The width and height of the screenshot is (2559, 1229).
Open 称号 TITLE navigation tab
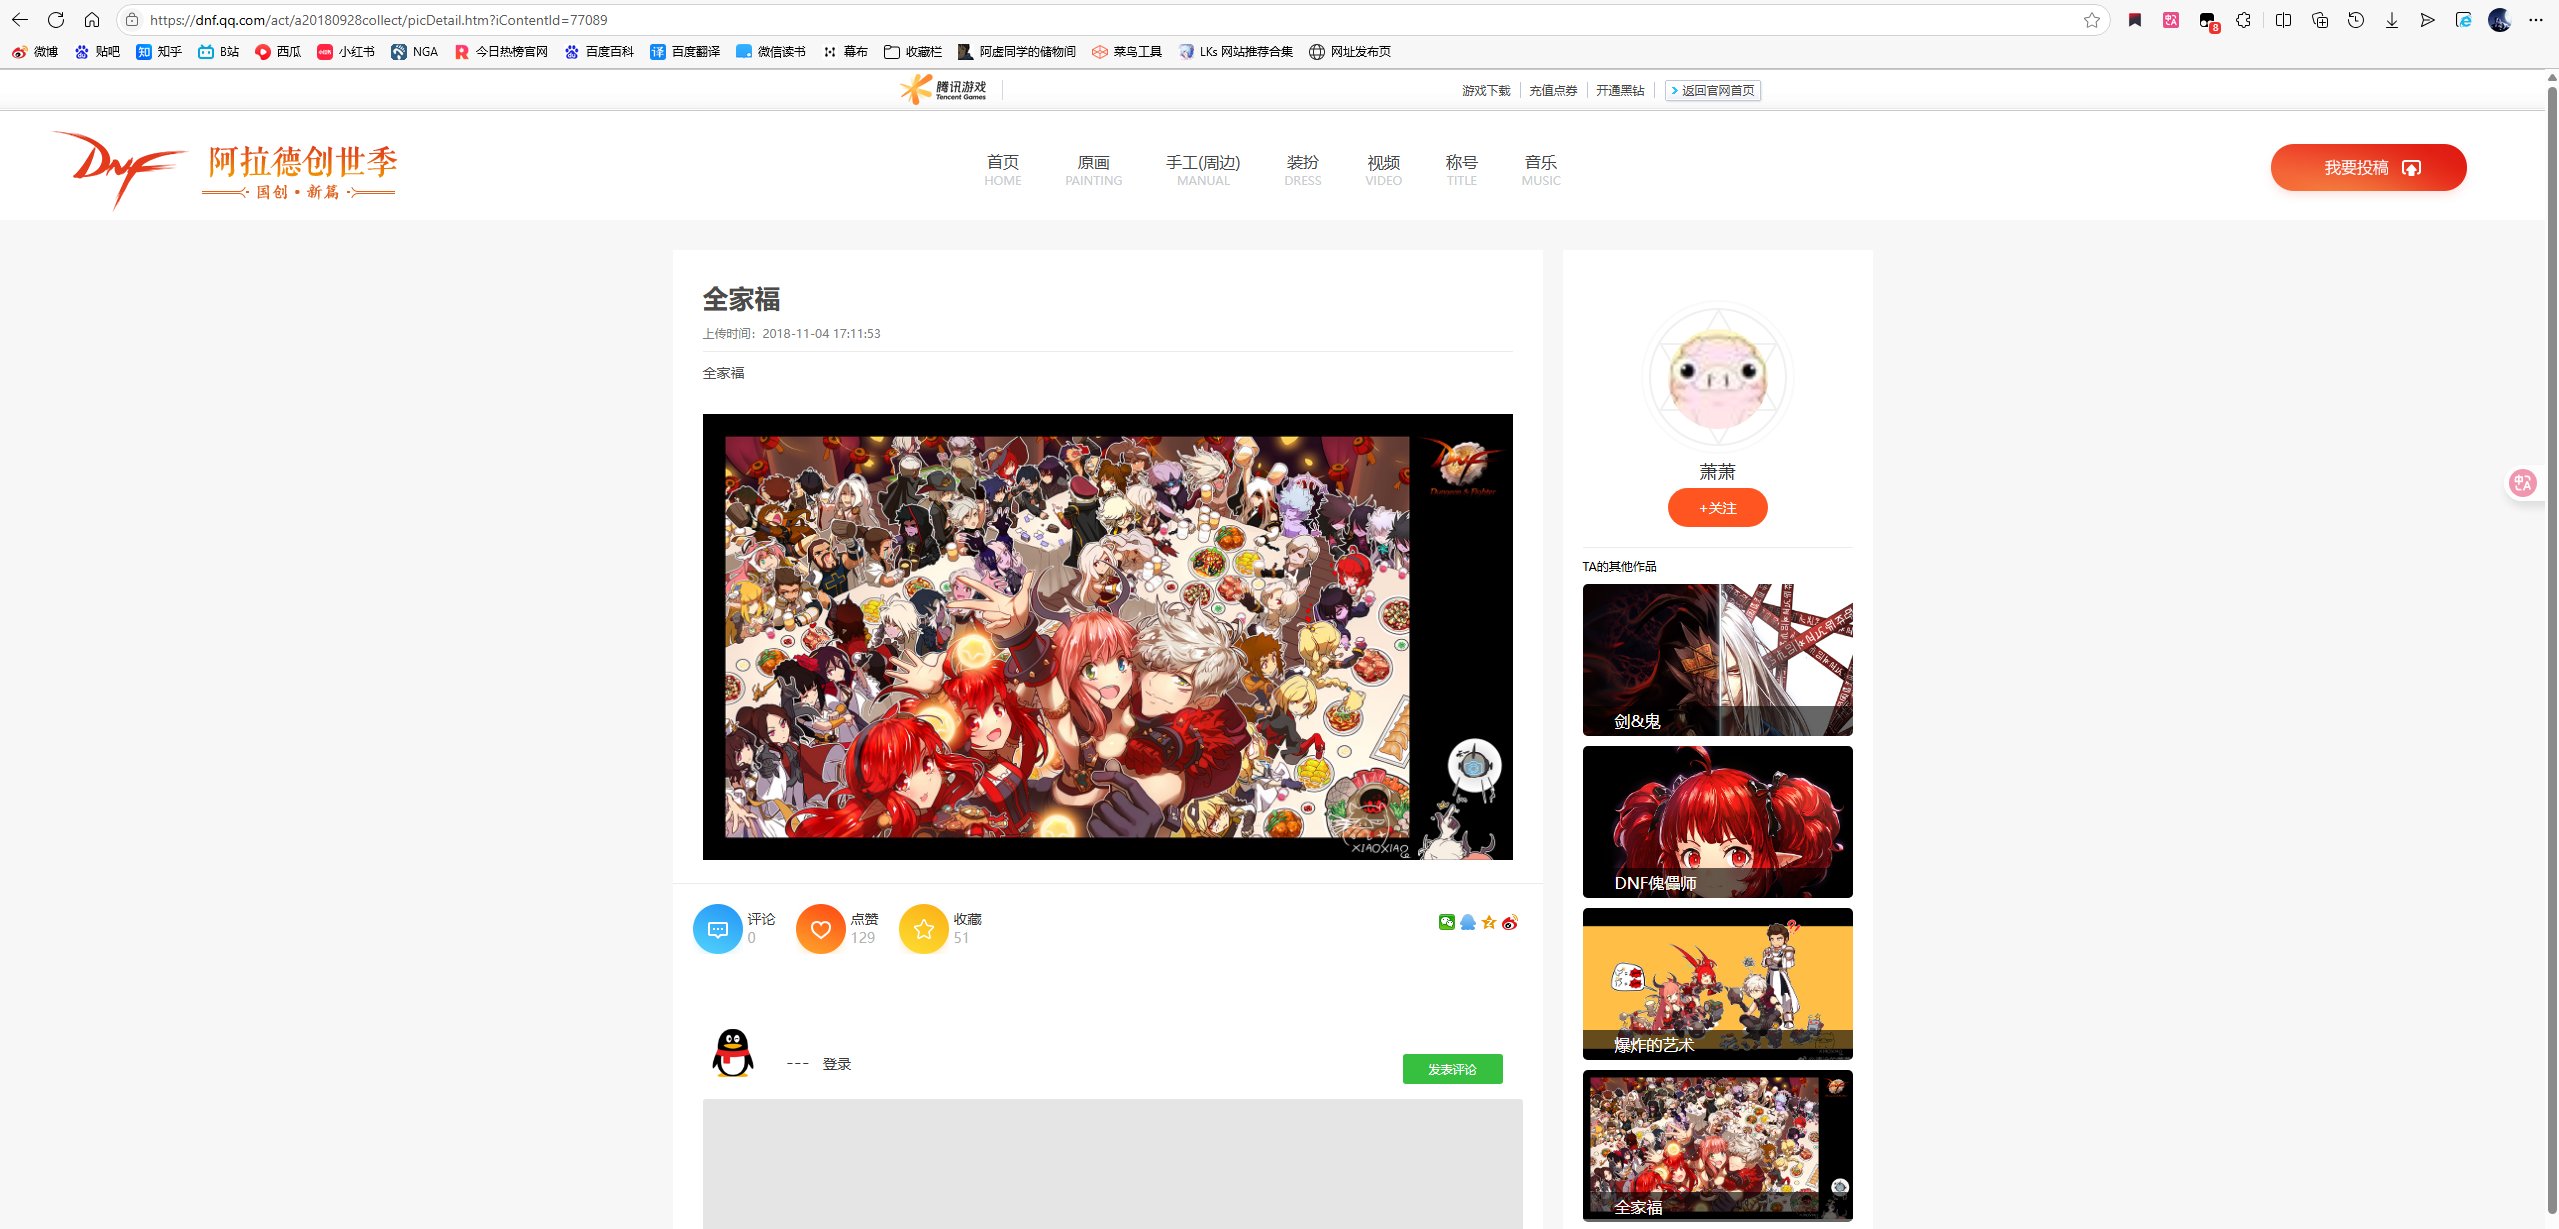[x=1462, y=170]
